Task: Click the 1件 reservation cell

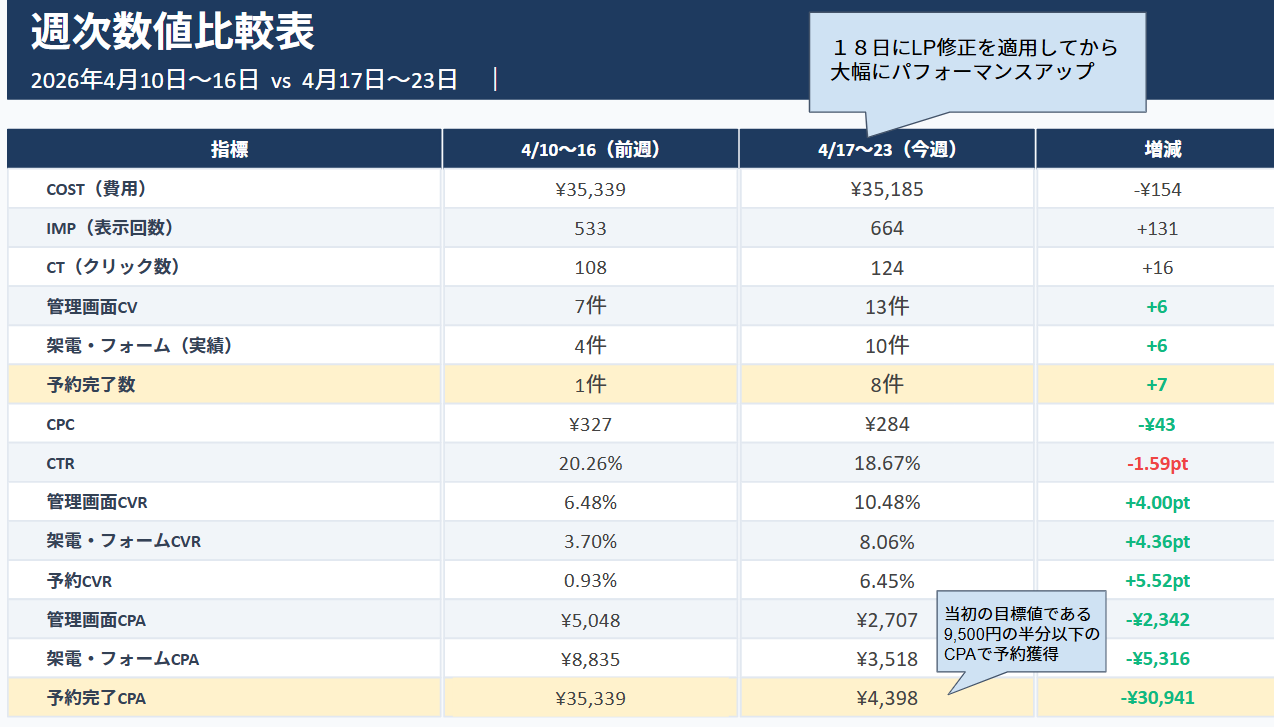Action: pos(590,384)
